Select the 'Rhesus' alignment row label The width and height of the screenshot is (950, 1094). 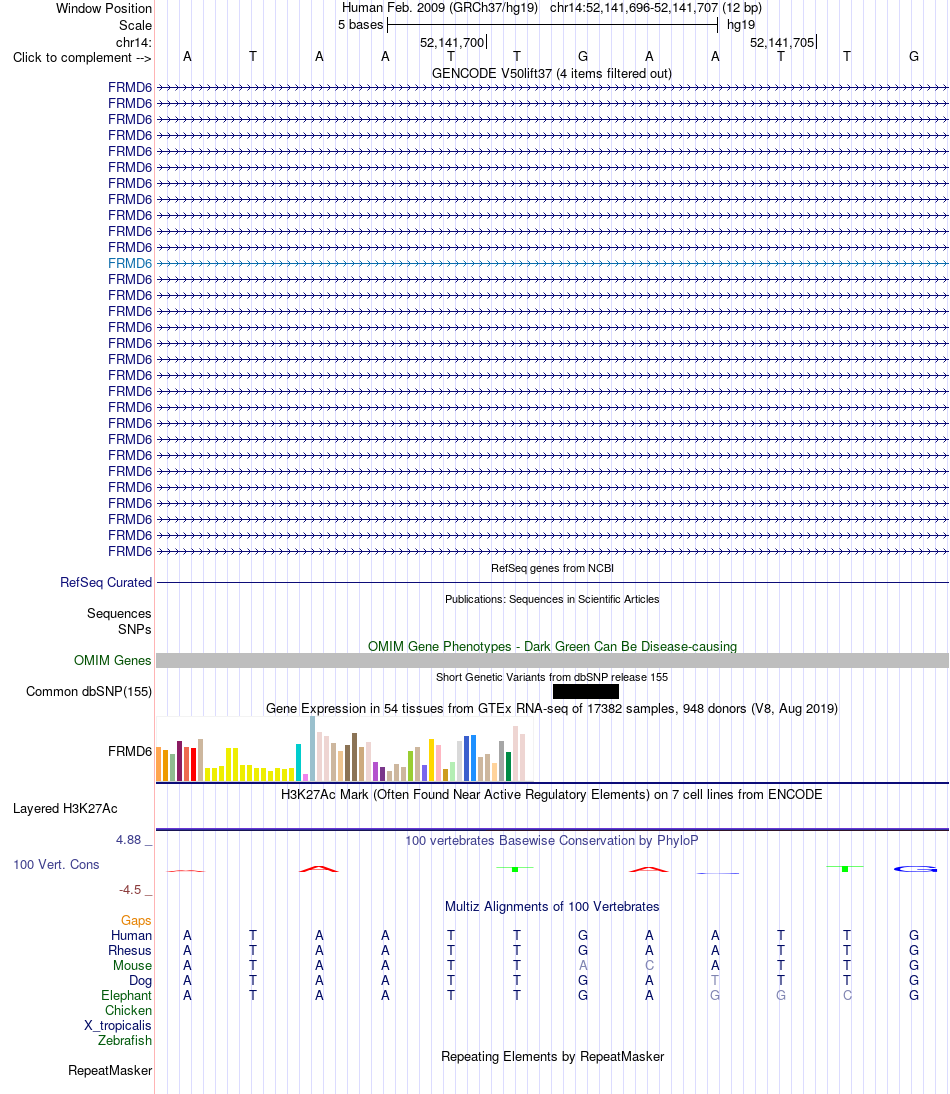(130, 951)
